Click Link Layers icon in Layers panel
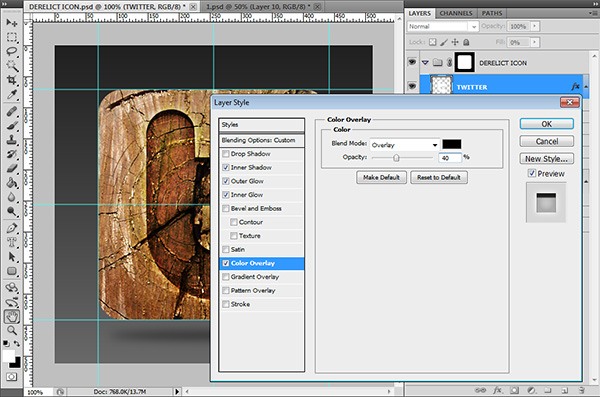This screenshot has width=600, height=397. 480,390
